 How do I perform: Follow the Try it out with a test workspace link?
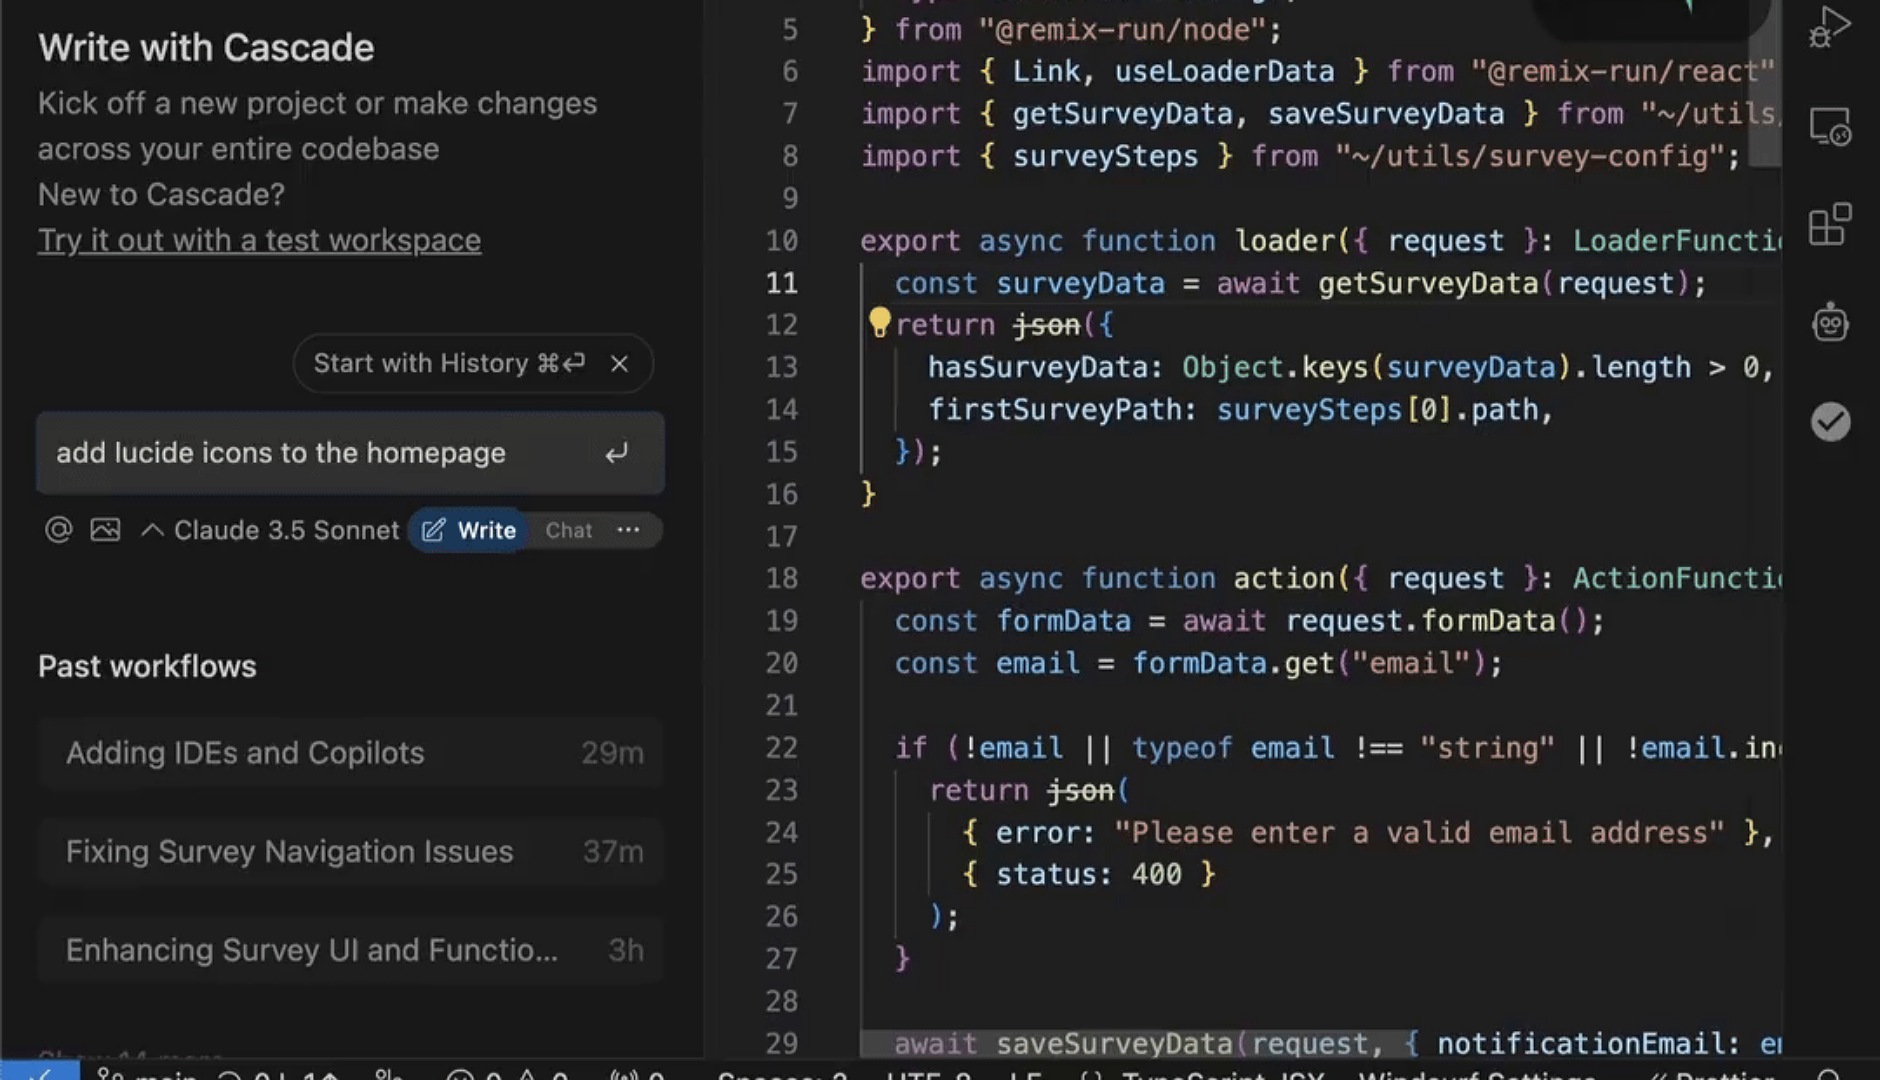pyautogui.click(x=259, y=240)
